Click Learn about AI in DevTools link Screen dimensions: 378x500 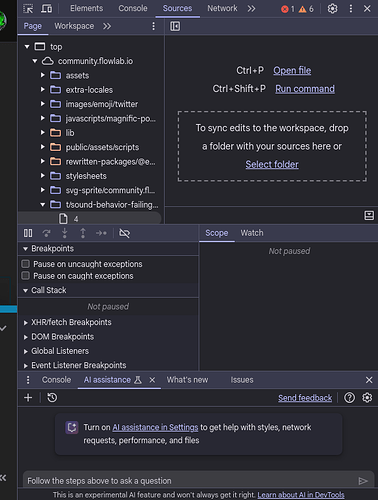(x=301, y=495)
